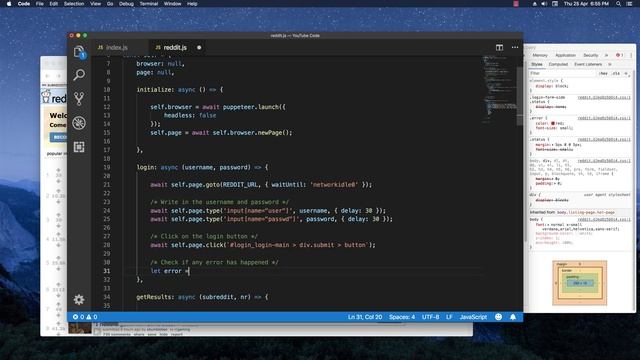Open the Security tab in DevTools
640x360 pixels.
tap(590, 55)
